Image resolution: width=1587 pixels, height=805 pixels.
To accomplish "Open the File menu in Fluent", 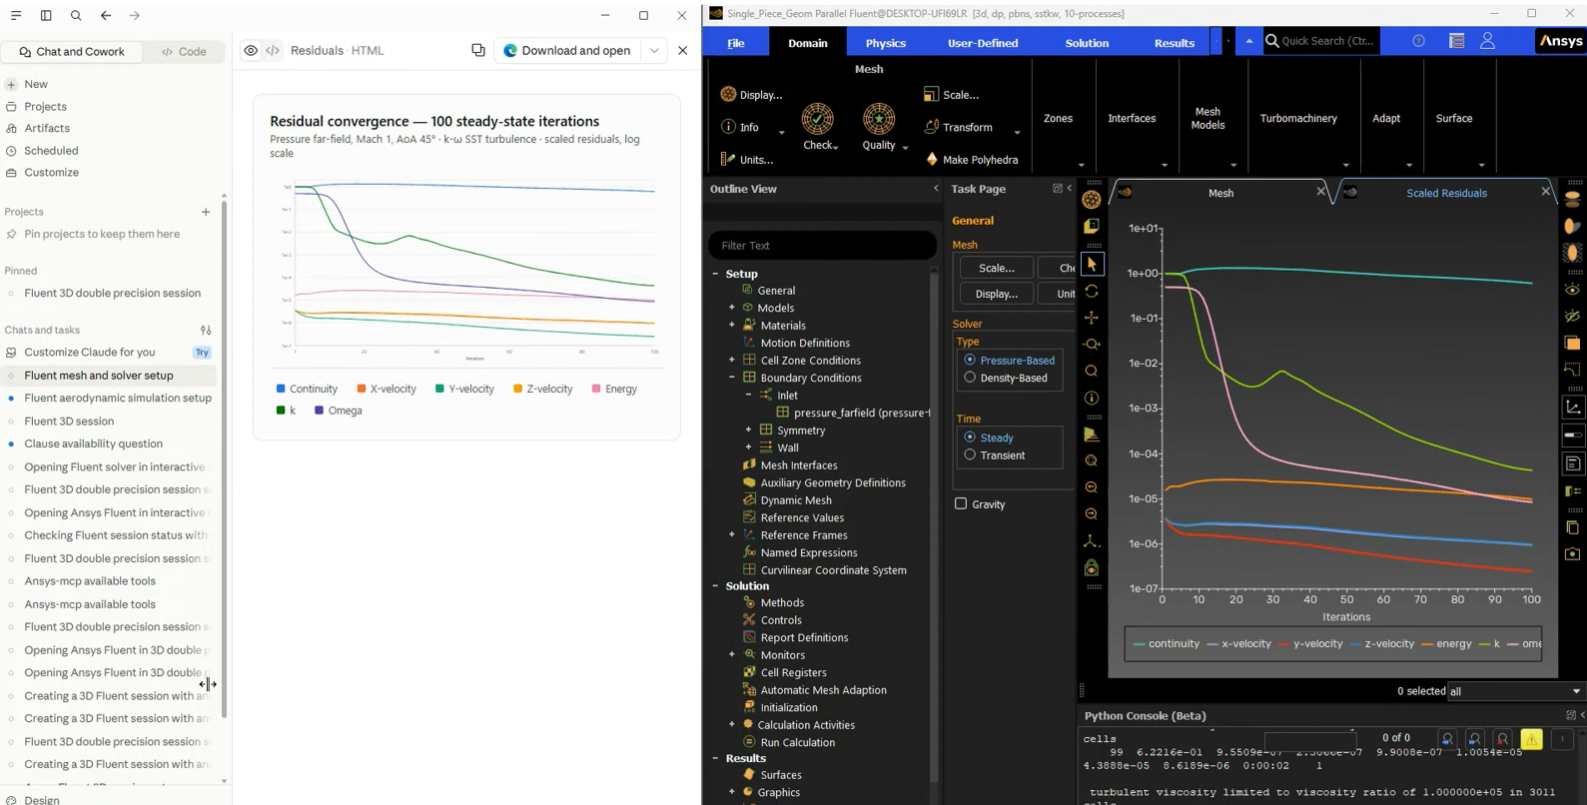I will click(736, 42).
